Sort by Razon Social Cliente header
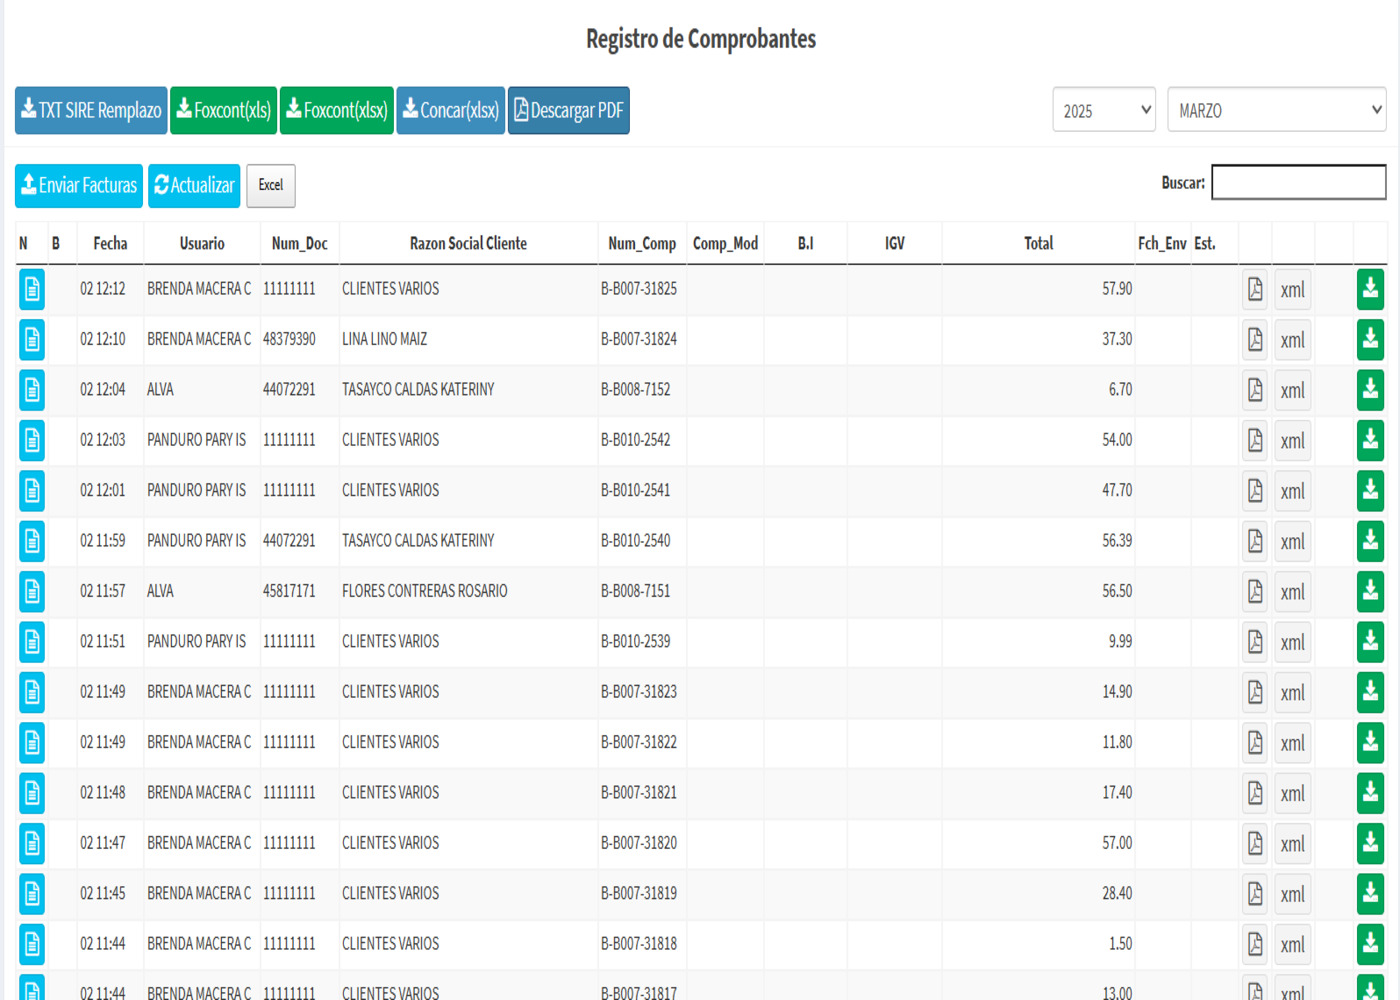 (468, 244)
